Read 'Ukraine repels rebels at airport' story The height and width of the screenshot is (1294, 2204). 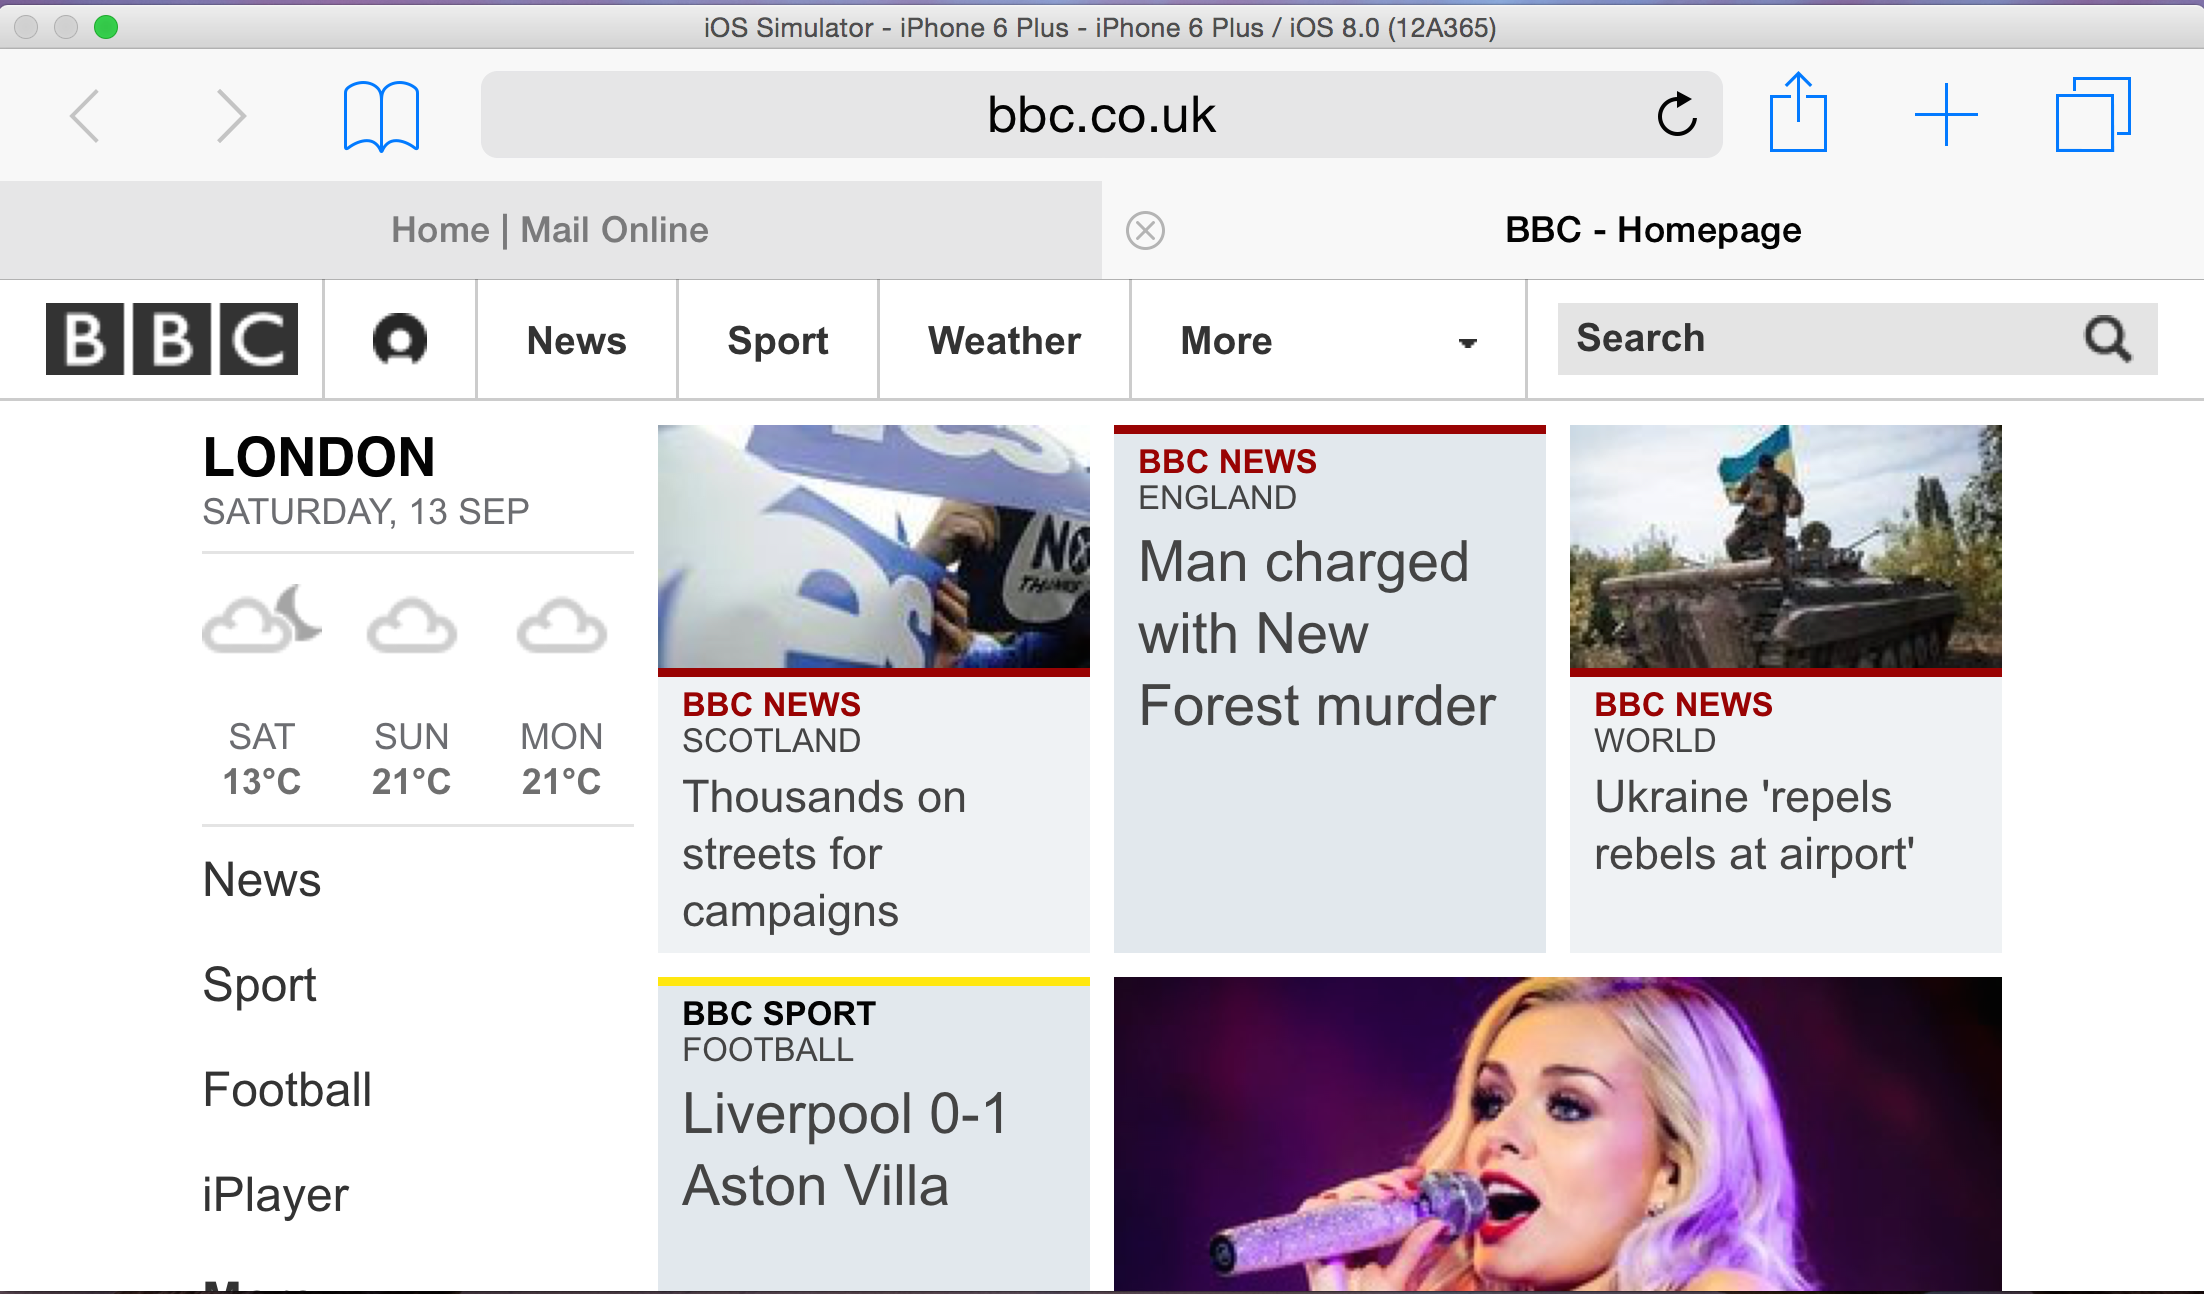pyautogui.click(x=1754, y=825)
